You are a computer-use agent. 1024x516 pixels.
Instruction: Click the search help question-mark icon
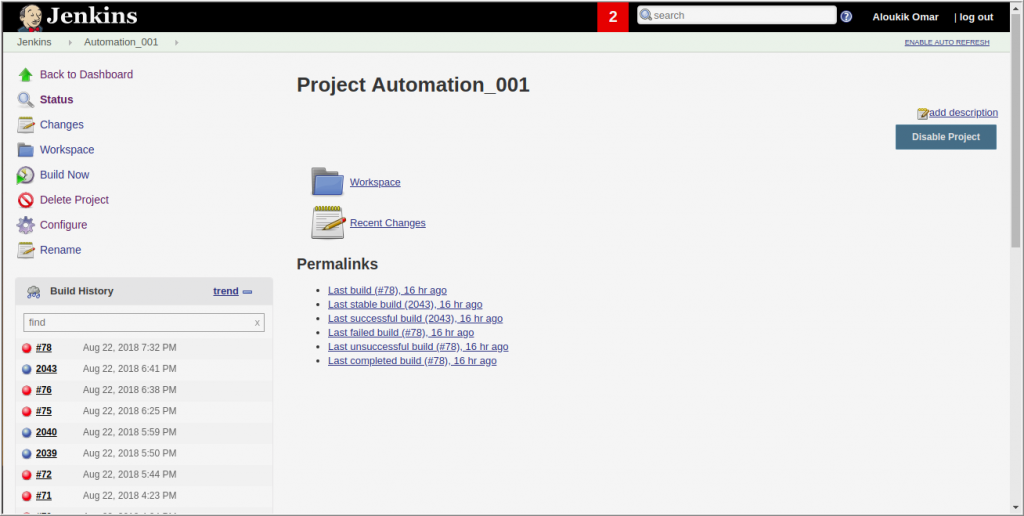[x=846, y=16]
